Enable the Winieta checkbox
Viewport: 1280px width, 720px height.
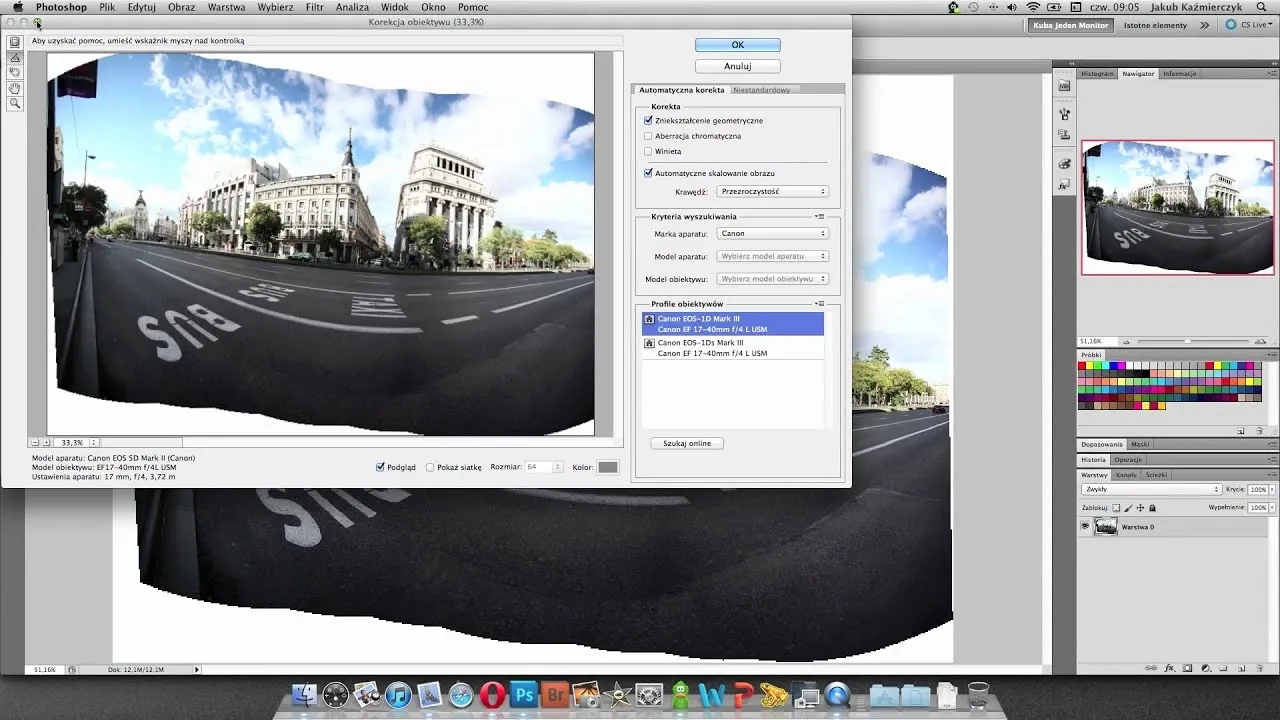pos(649,152)
